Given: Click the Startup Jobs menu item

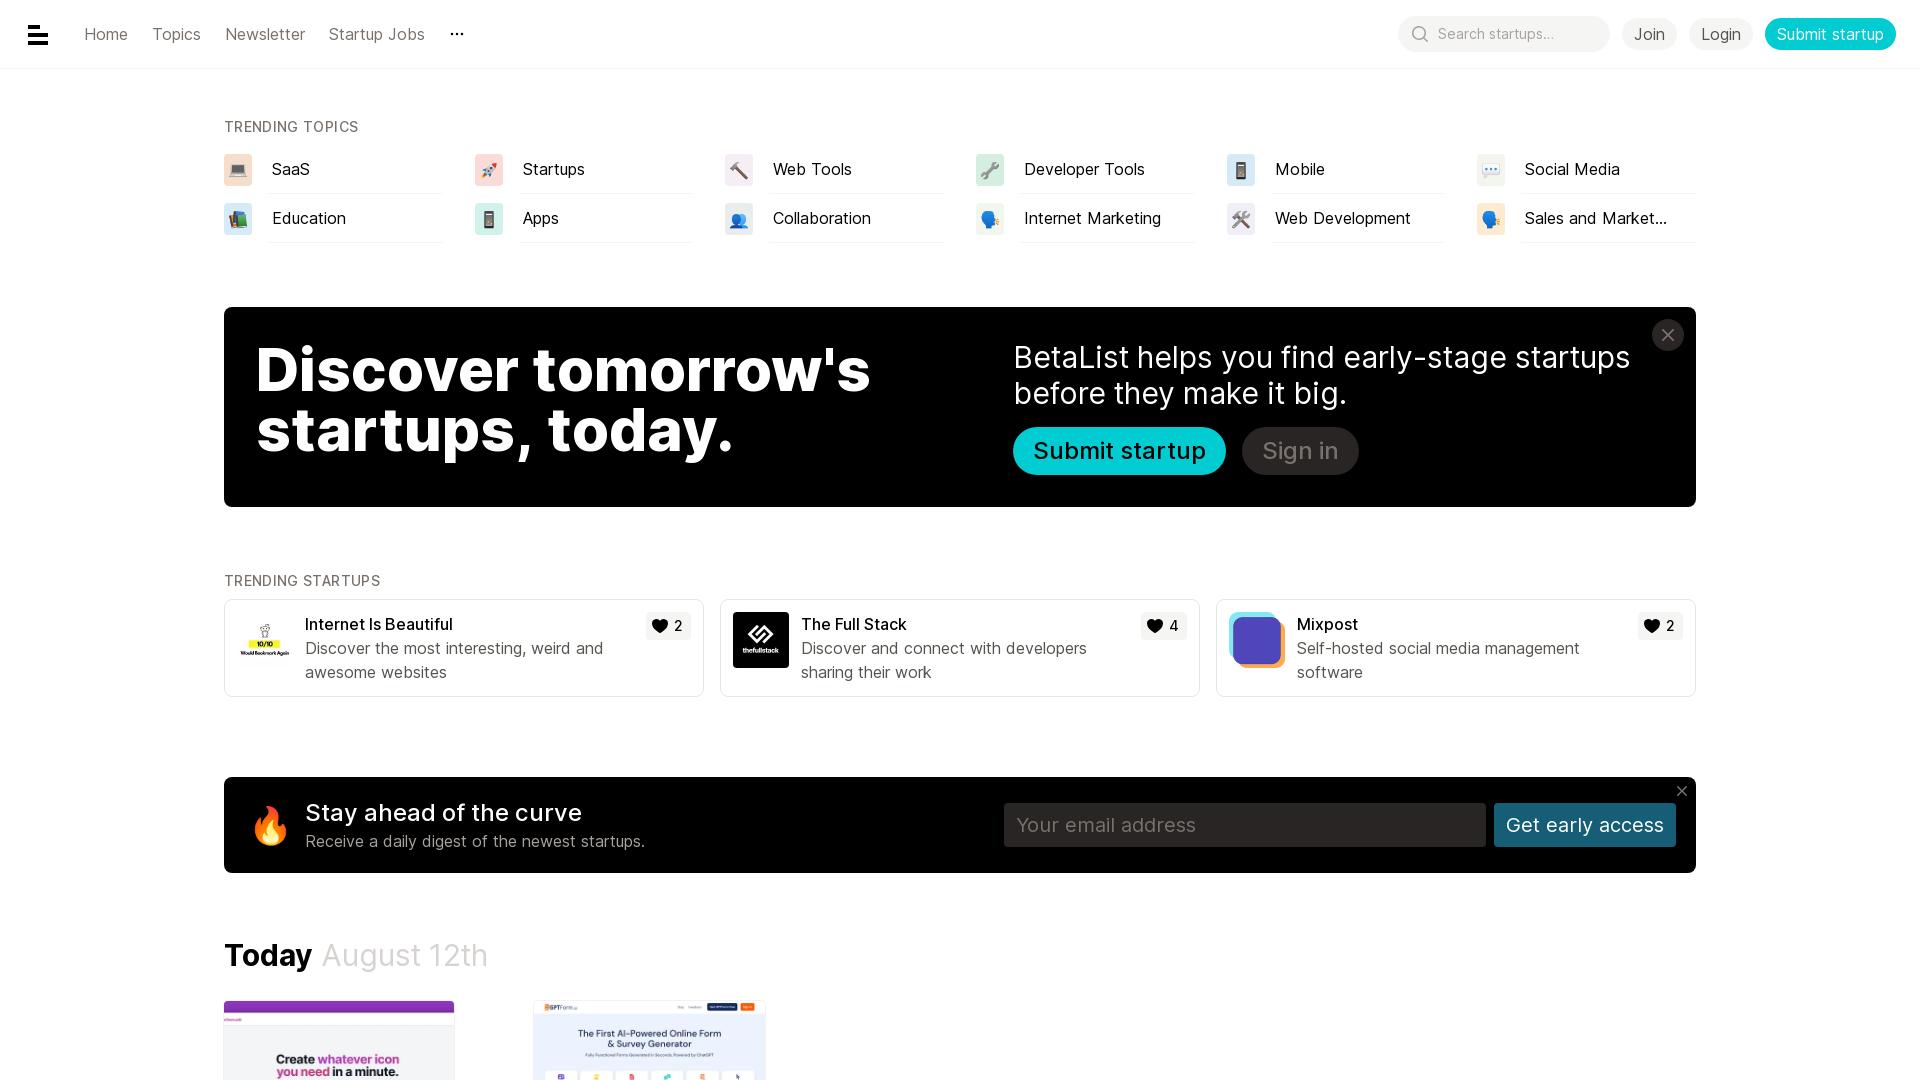Looking at the screenshot, I should [x=376, y=33].
